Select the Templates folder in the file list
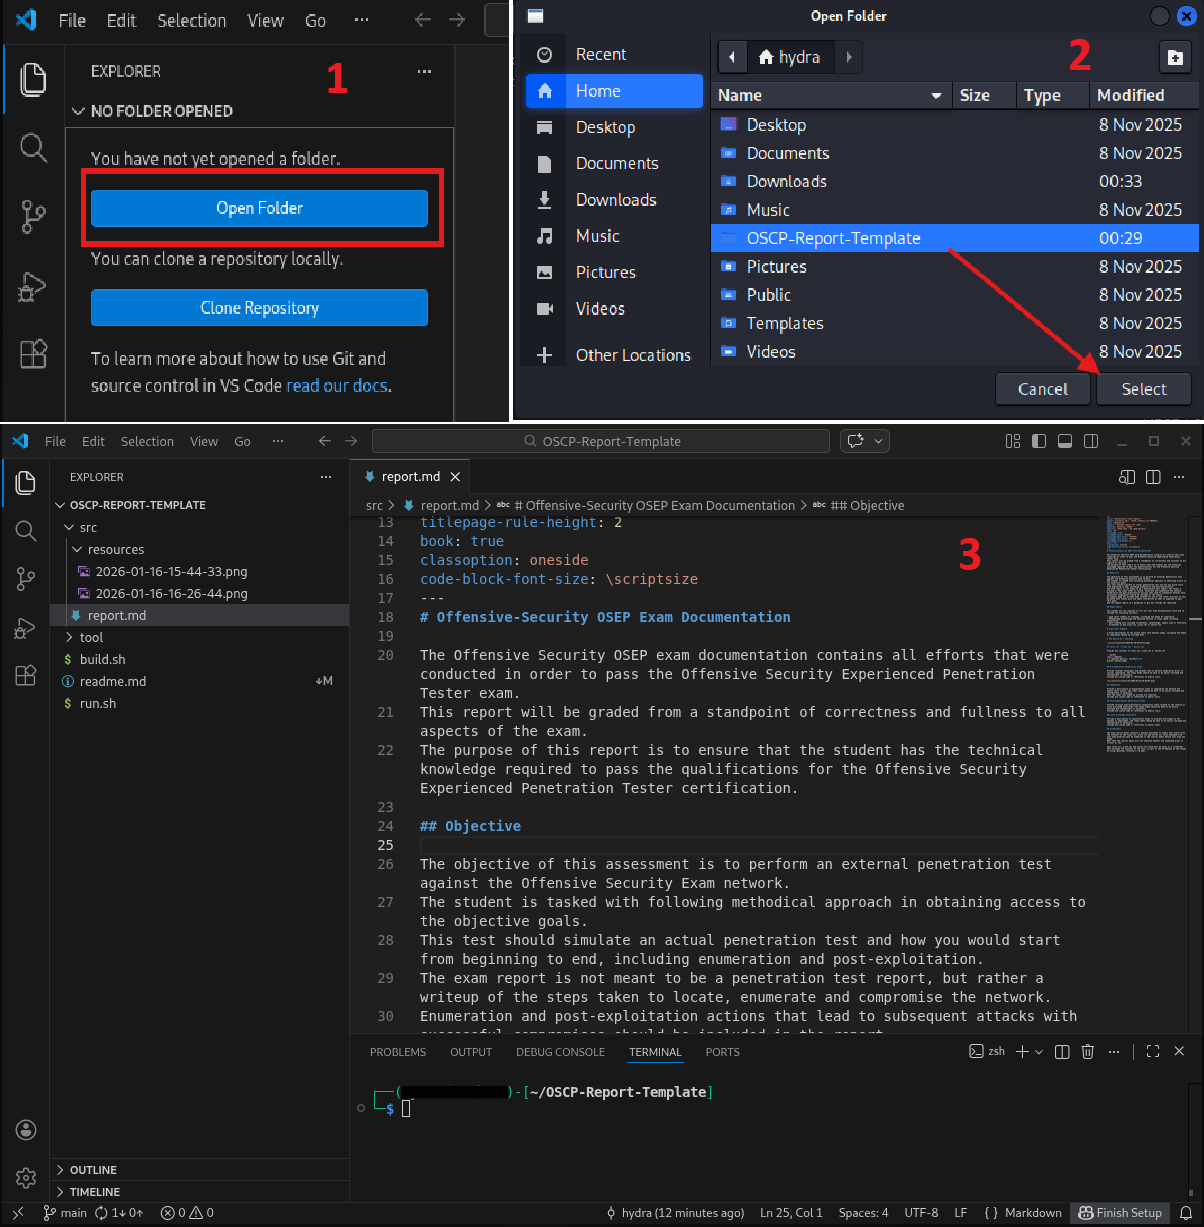1204x1227 pixels. click(955, 323)
